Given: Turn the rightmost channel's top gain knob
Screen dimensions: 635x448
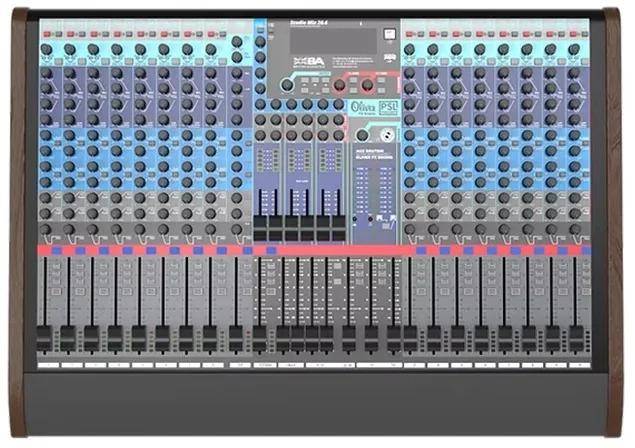Looking at the screenshot, I should [x=574, y=49].
